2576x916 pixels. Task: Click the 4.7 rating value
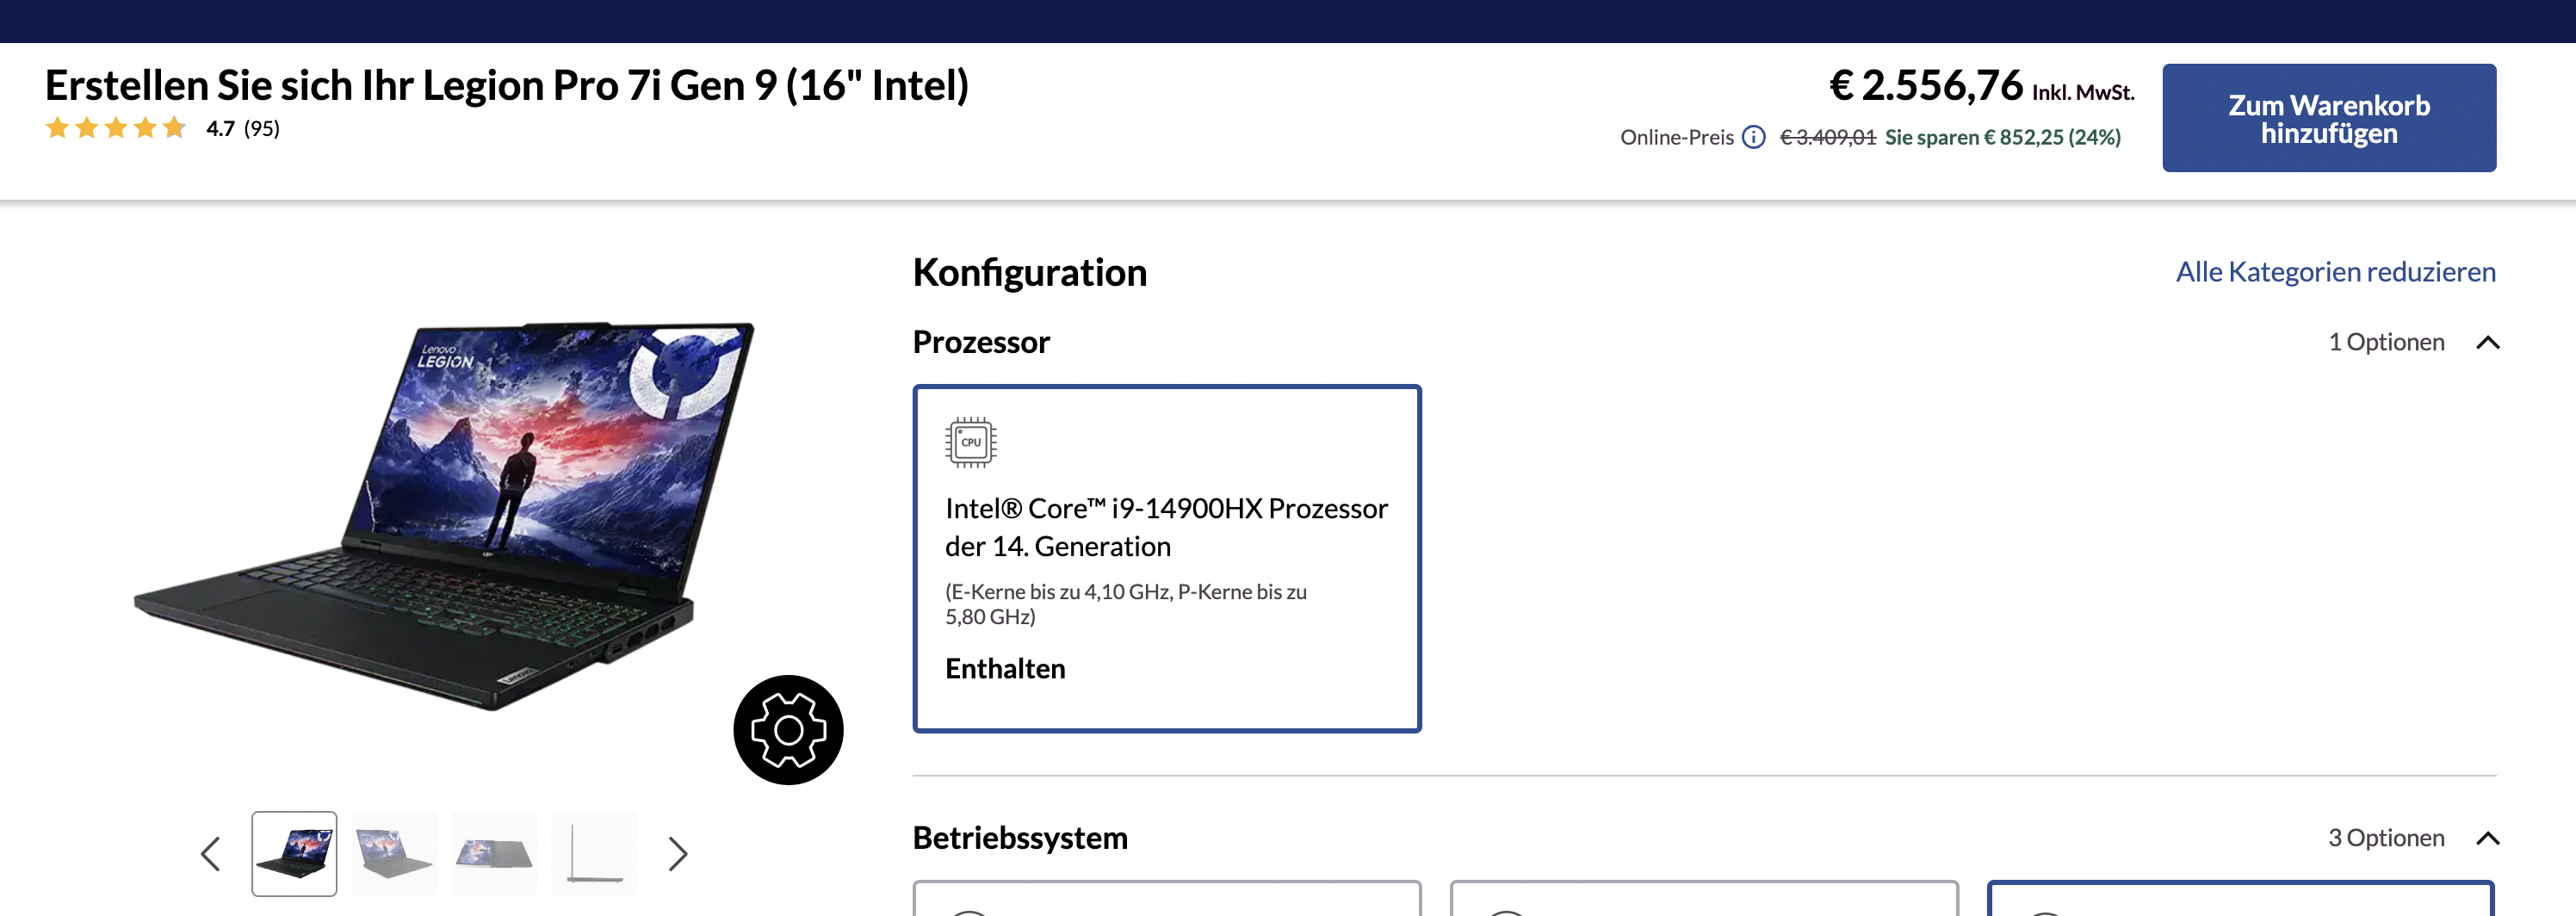pyautogui.click(x=220, y=128)
